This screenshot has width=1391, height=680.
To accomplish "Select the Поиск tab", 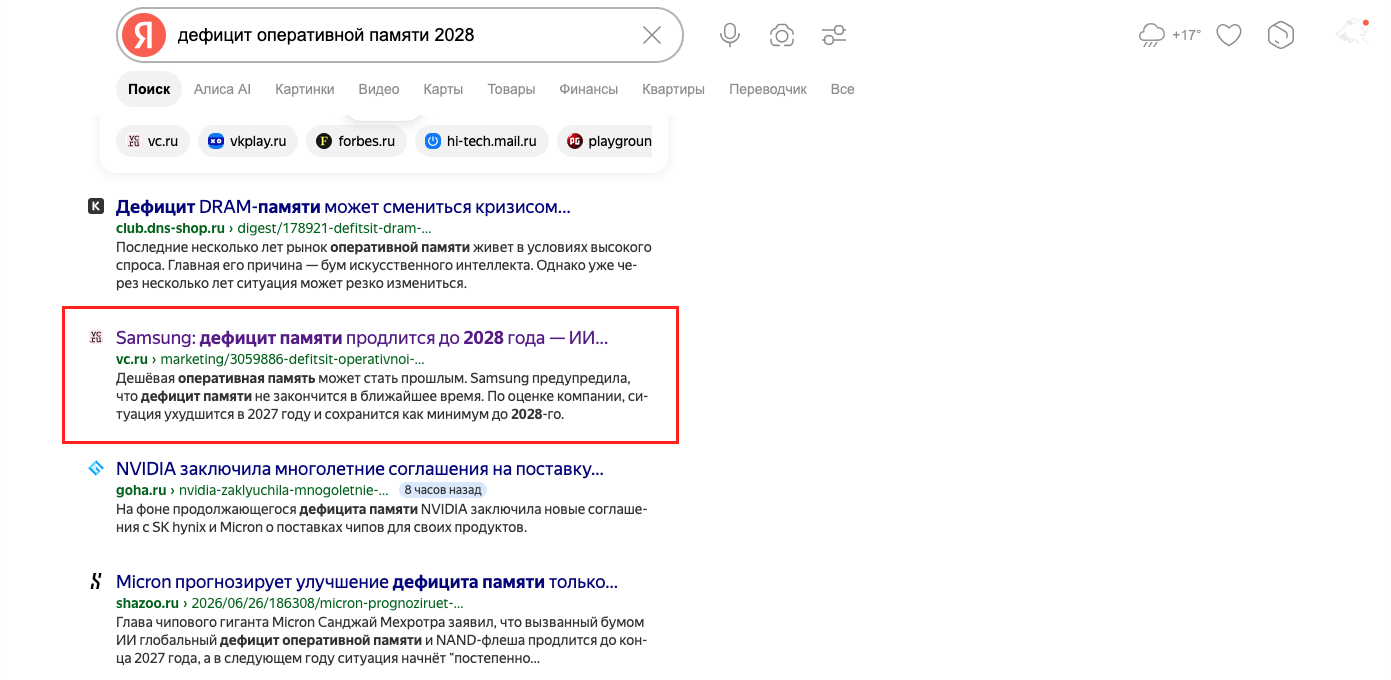I will point(149,89).
